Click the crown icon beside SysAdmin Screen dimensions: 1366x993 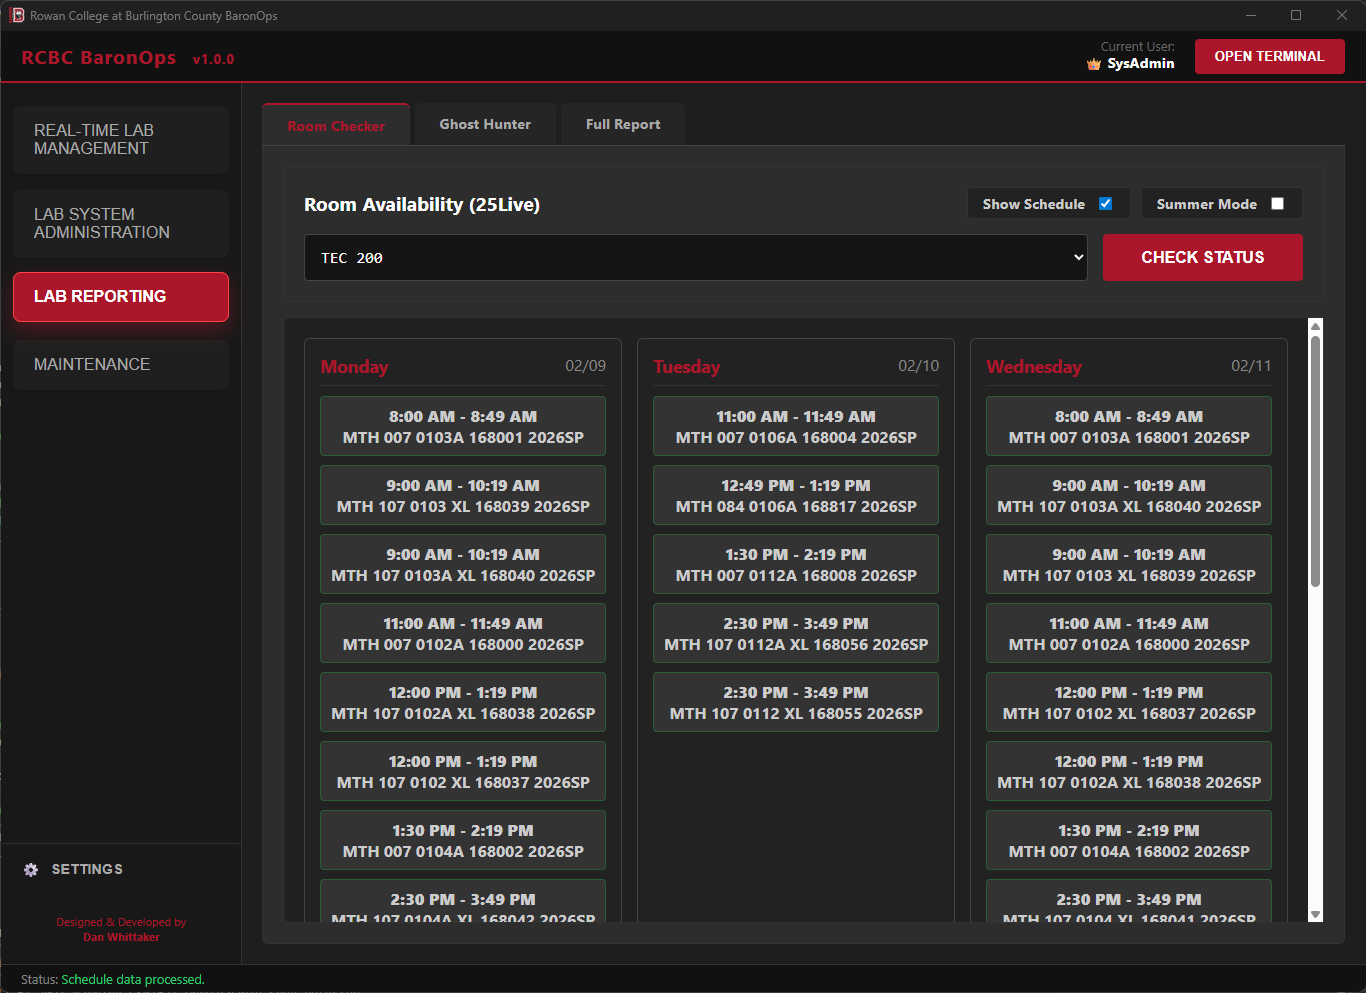(x=1093, y=63)
